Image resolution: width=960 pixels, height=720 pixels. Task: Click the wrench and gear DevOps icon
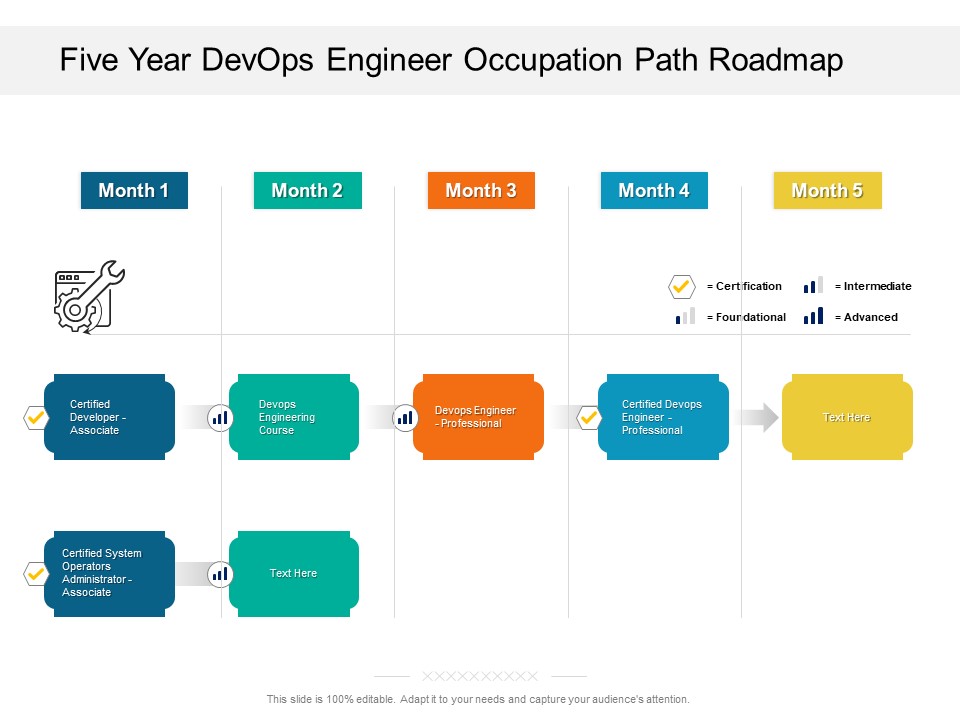89,297
